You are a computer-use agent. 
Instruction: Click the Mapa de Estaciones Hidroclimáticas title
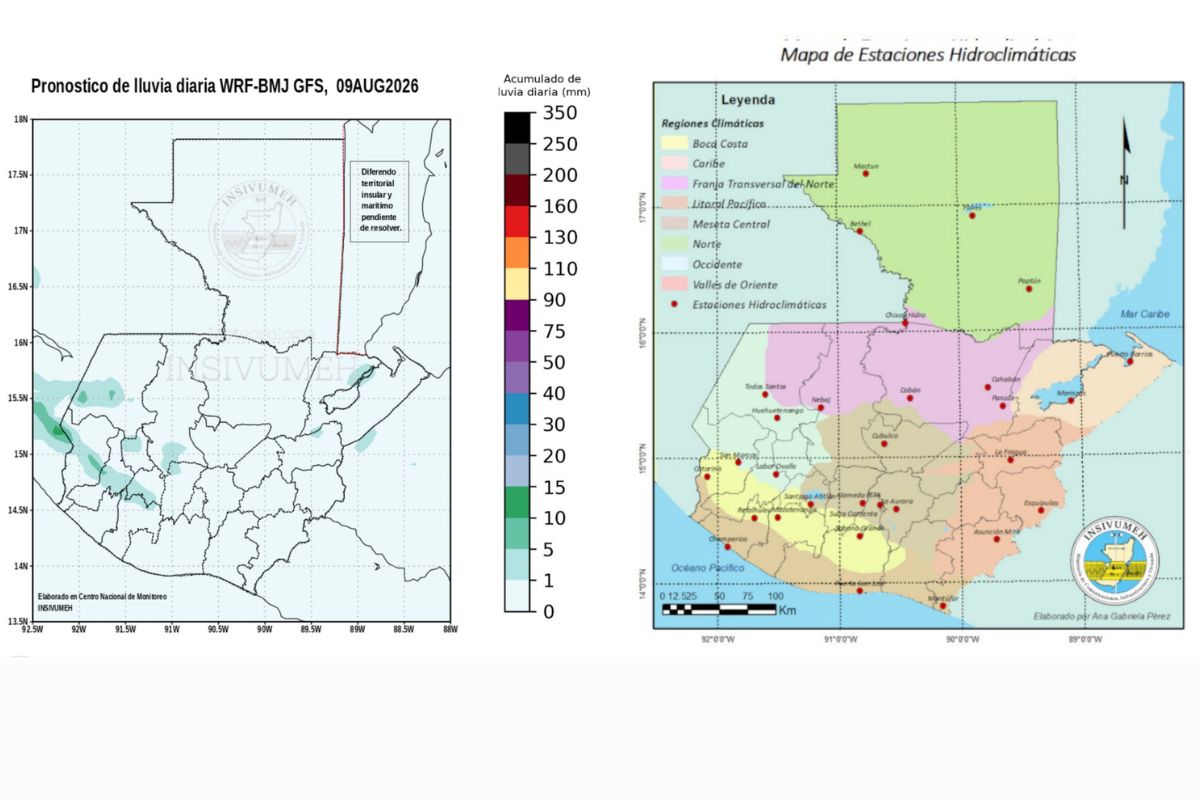coord(928,54)
